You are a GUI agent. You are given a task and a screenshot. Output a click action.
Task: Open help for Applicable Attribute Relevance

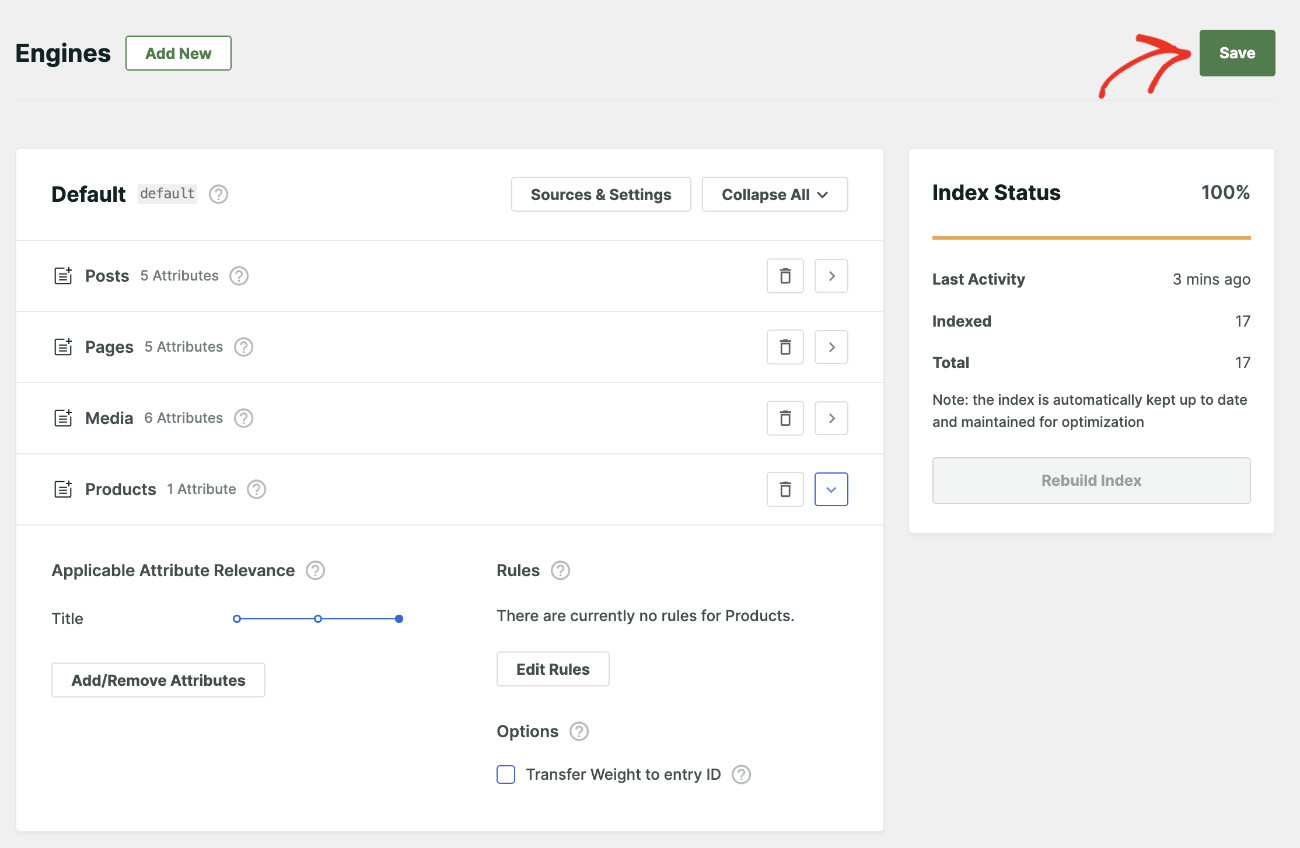coord(315,570)
